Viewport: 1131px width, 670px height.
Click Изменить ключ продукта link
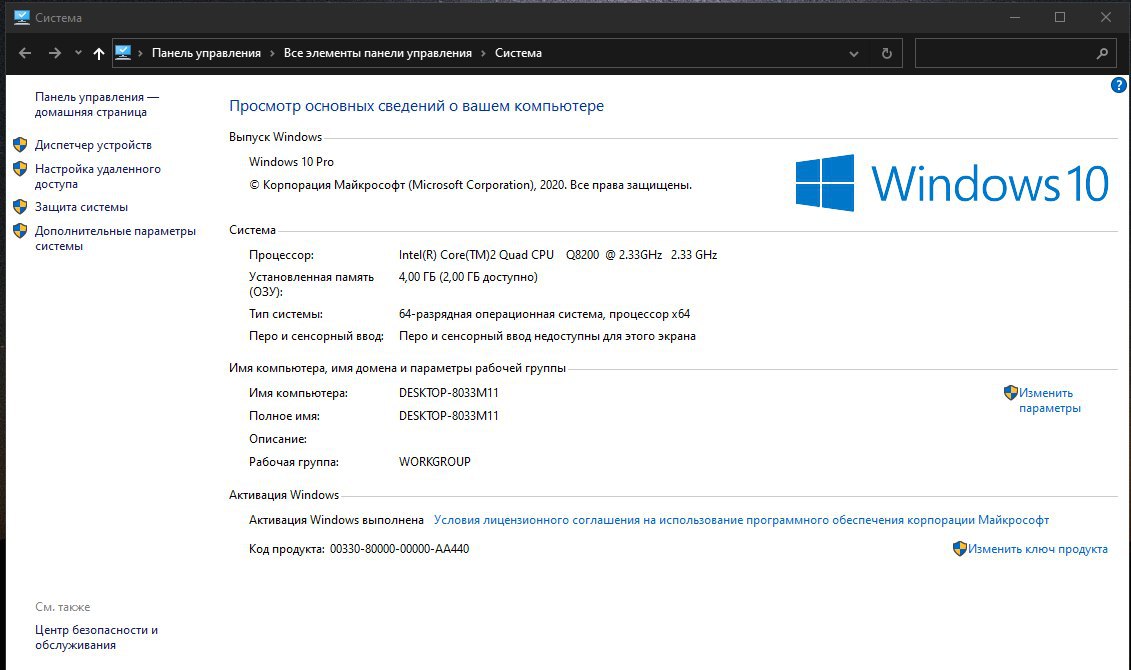(1037, 549)
